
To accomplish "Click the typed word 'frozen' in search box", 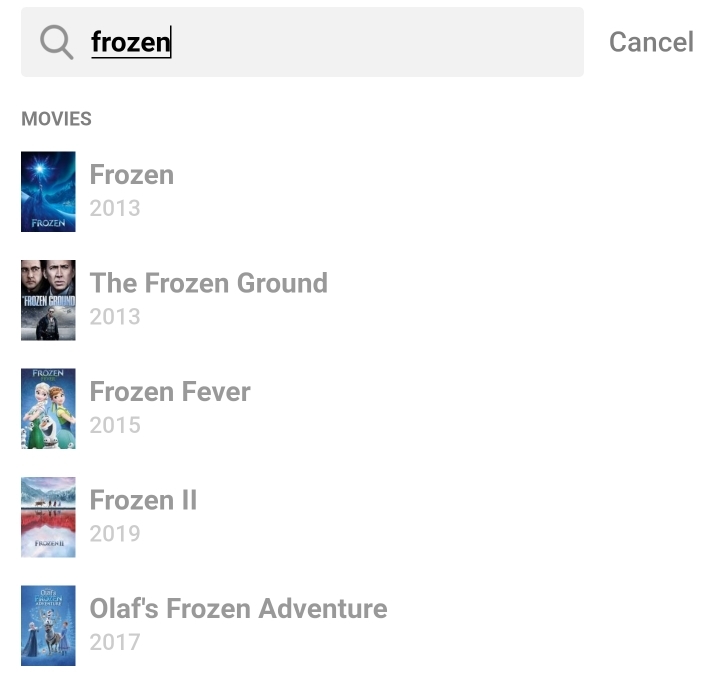I will tap(130, 42).
